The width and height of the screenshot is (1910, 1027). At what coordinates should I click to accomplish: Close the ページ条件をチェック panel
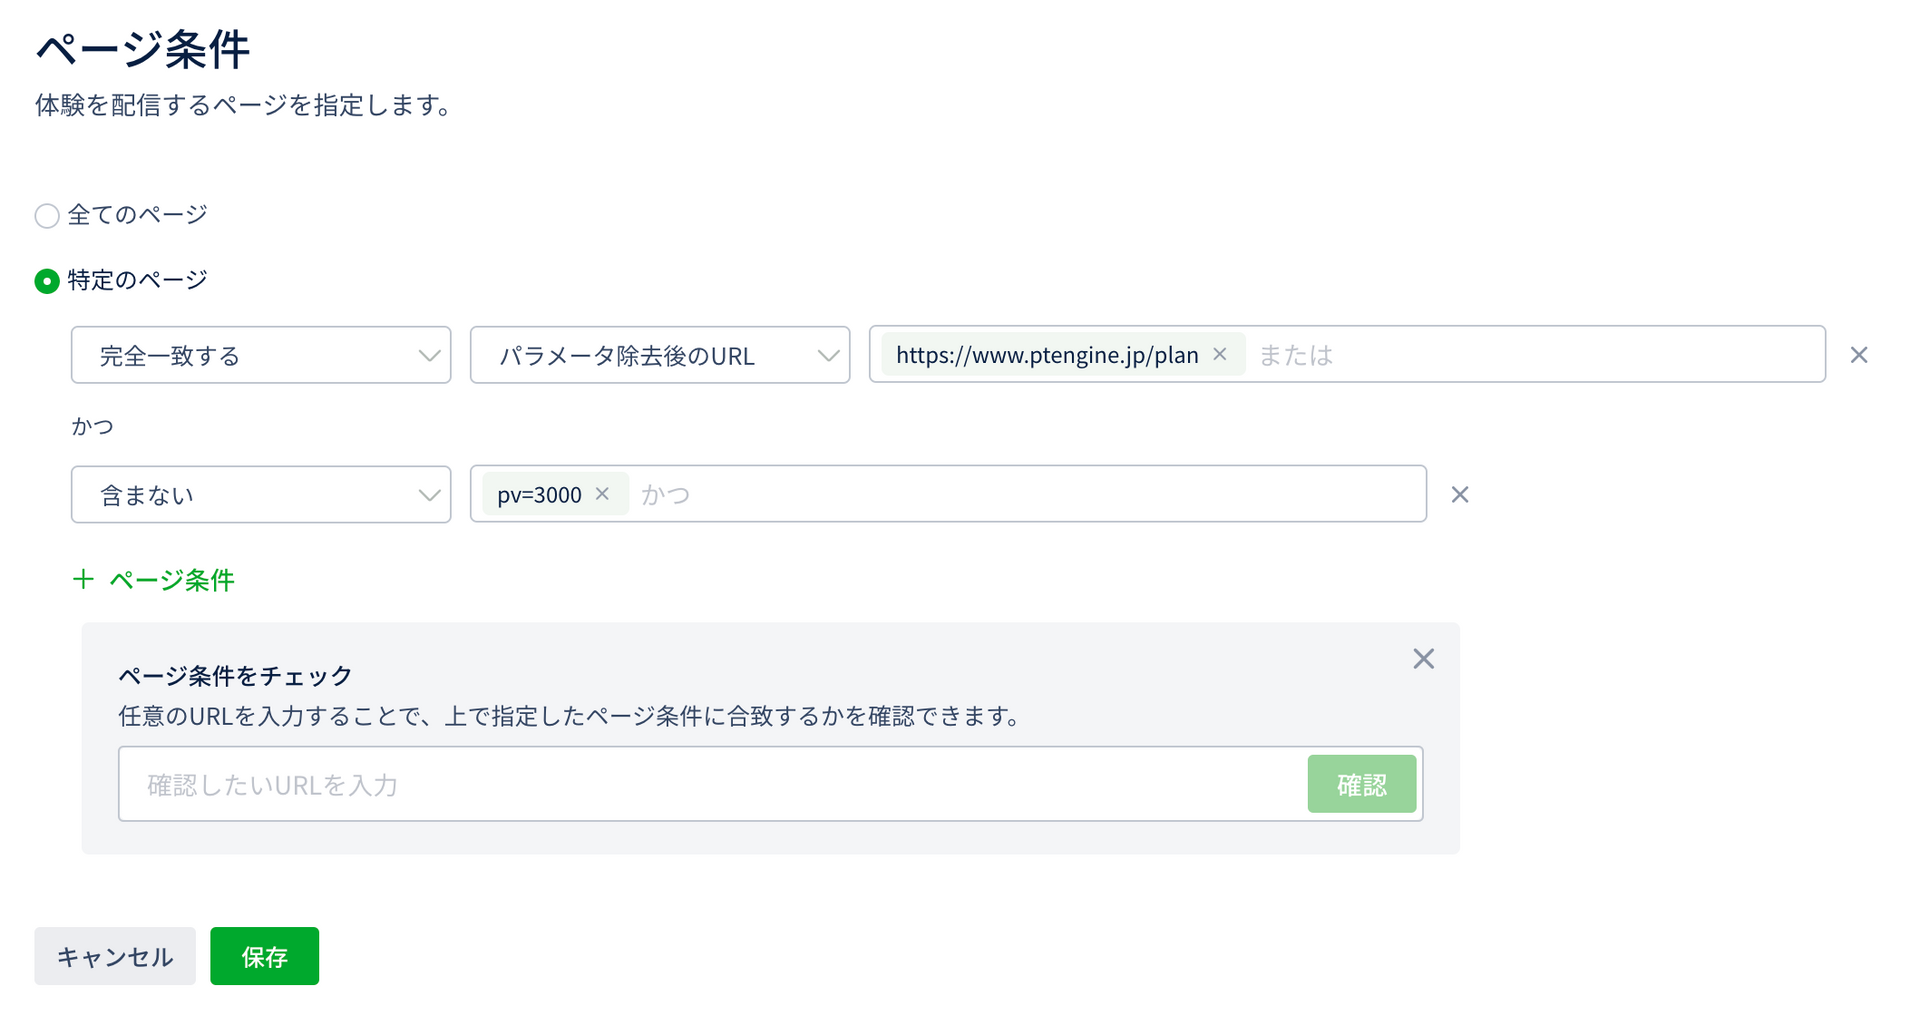tap(1423, 659)
